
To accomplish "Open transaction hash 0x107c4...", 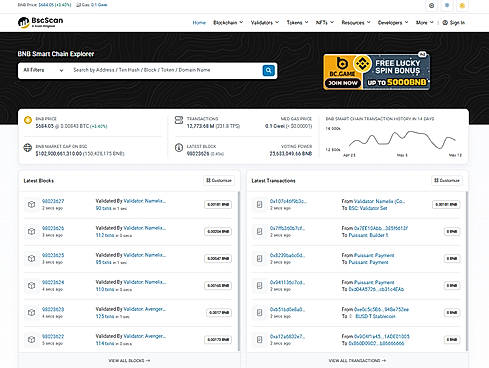I will click(288, 201).
